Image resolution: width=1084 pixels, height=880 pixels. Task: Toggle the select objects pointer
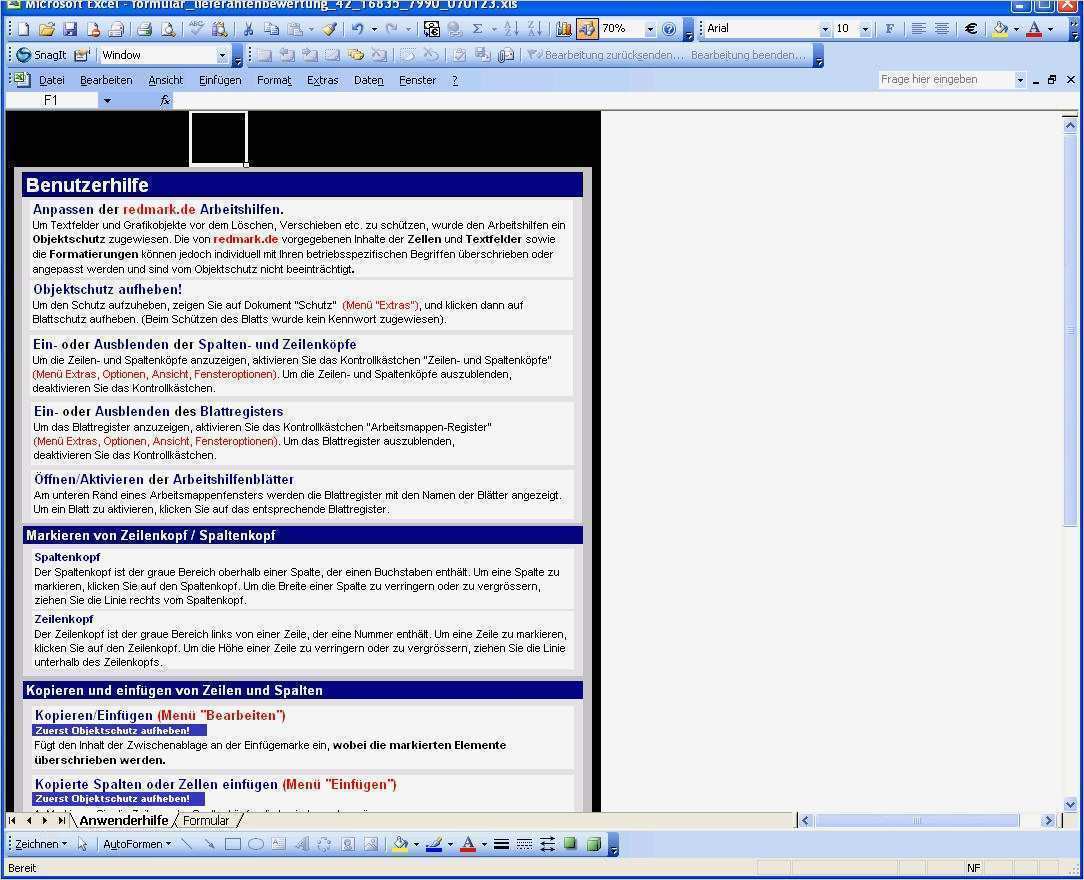point(83,844)
